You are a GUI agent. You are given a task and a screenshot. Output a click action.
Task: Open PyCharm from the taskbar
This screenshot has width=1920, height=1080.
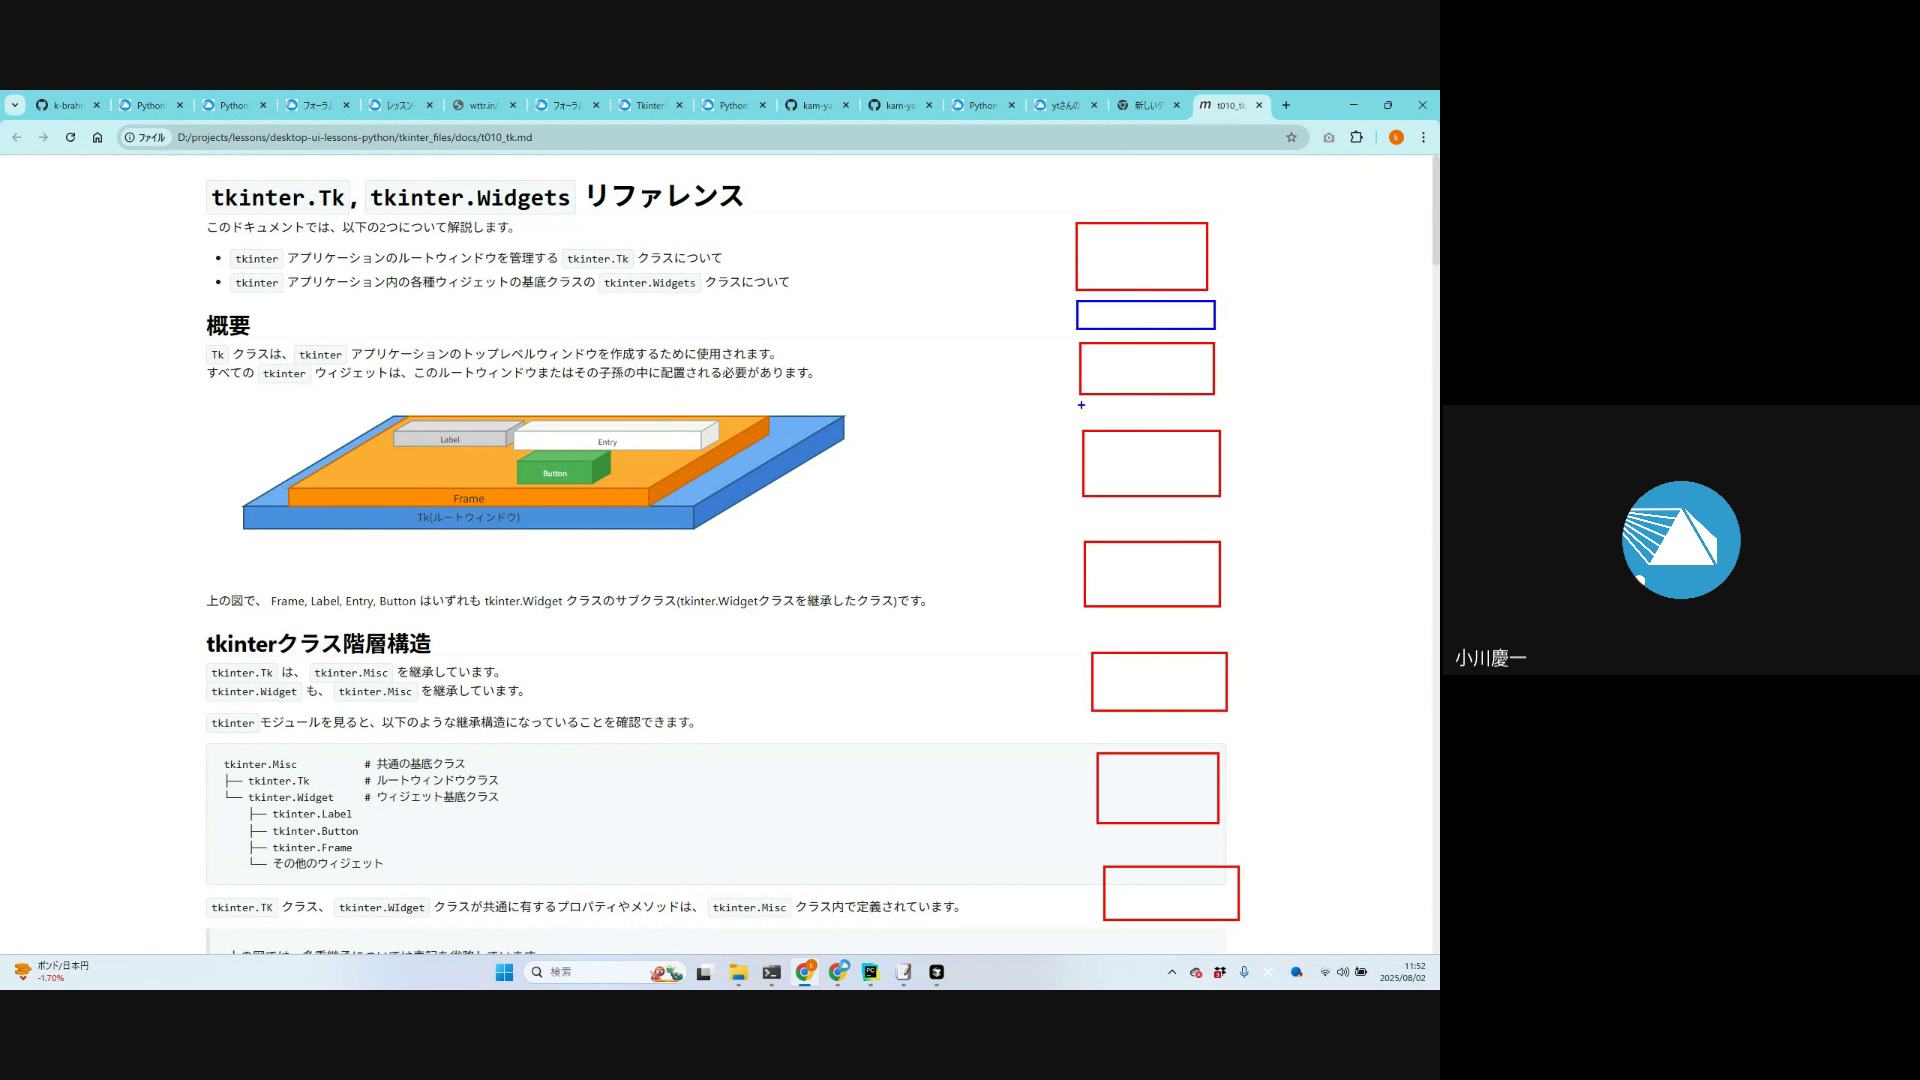[870, 972]
